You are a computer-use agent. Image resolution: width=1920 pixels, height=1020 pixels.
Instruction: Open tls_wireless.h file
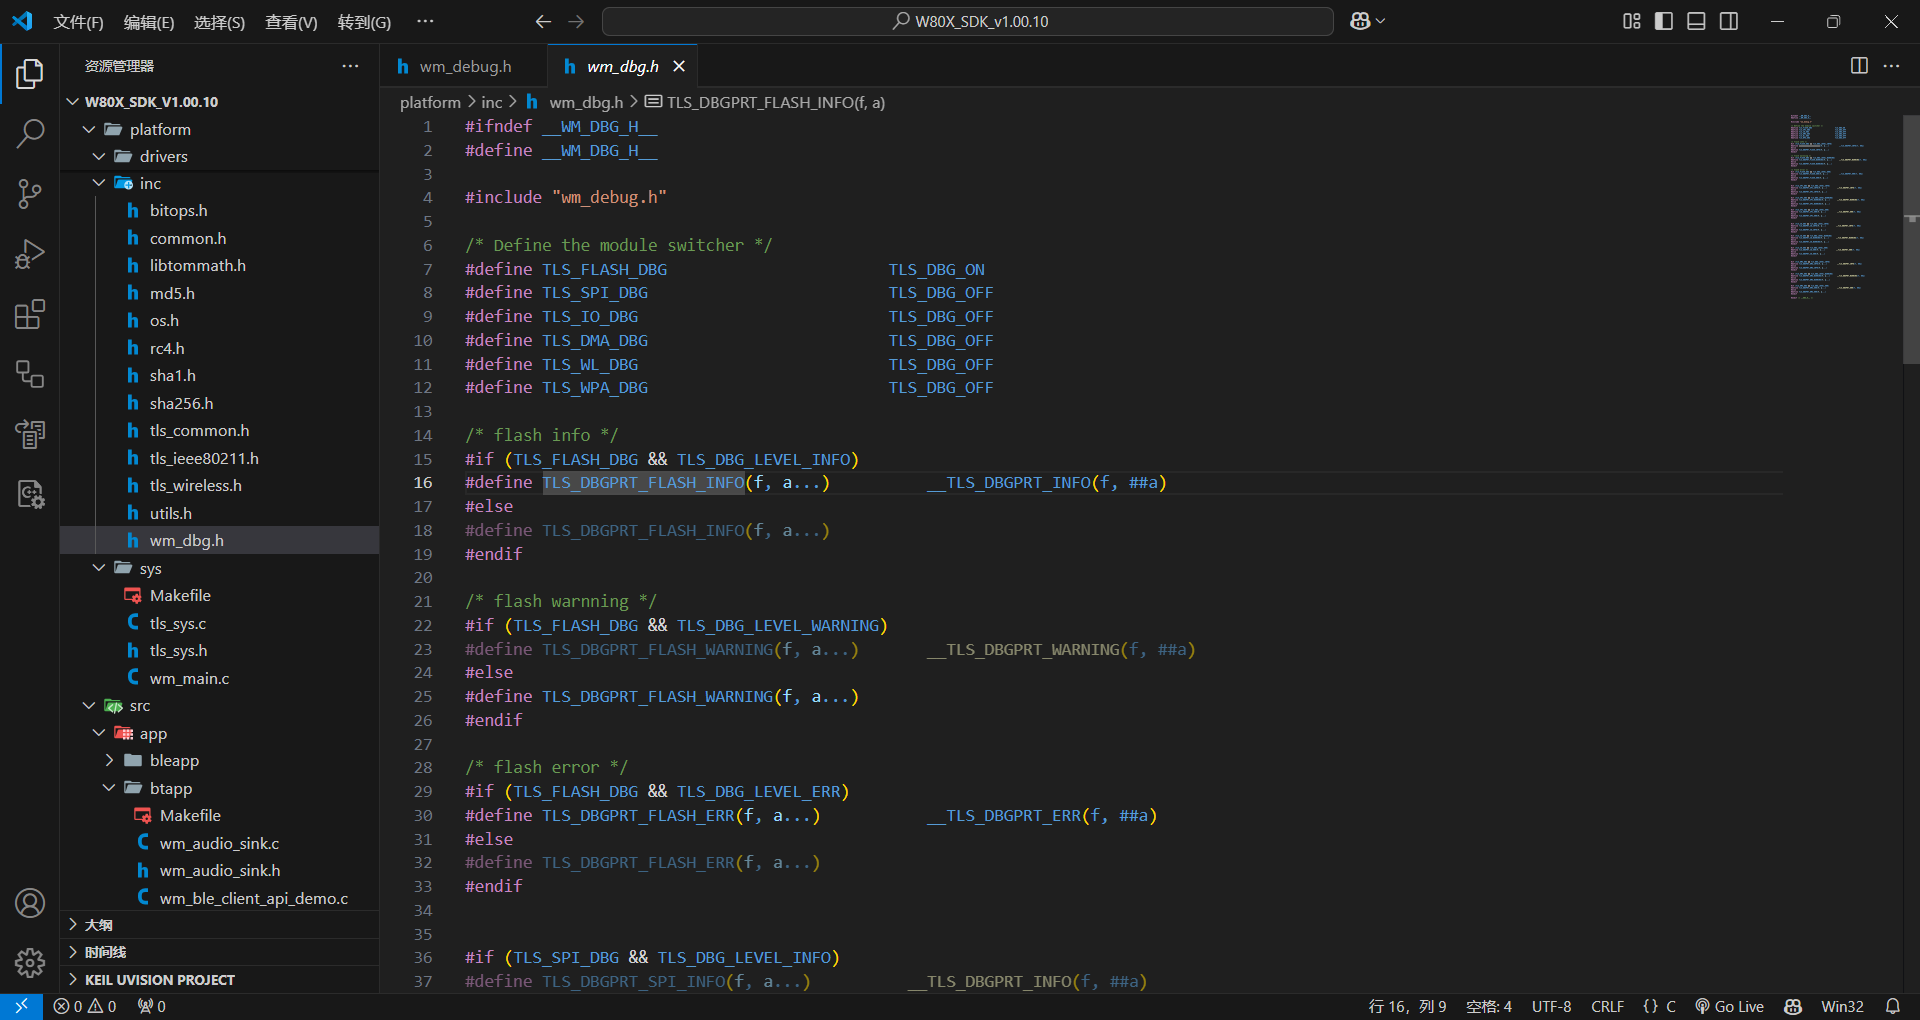pos(220,486)
